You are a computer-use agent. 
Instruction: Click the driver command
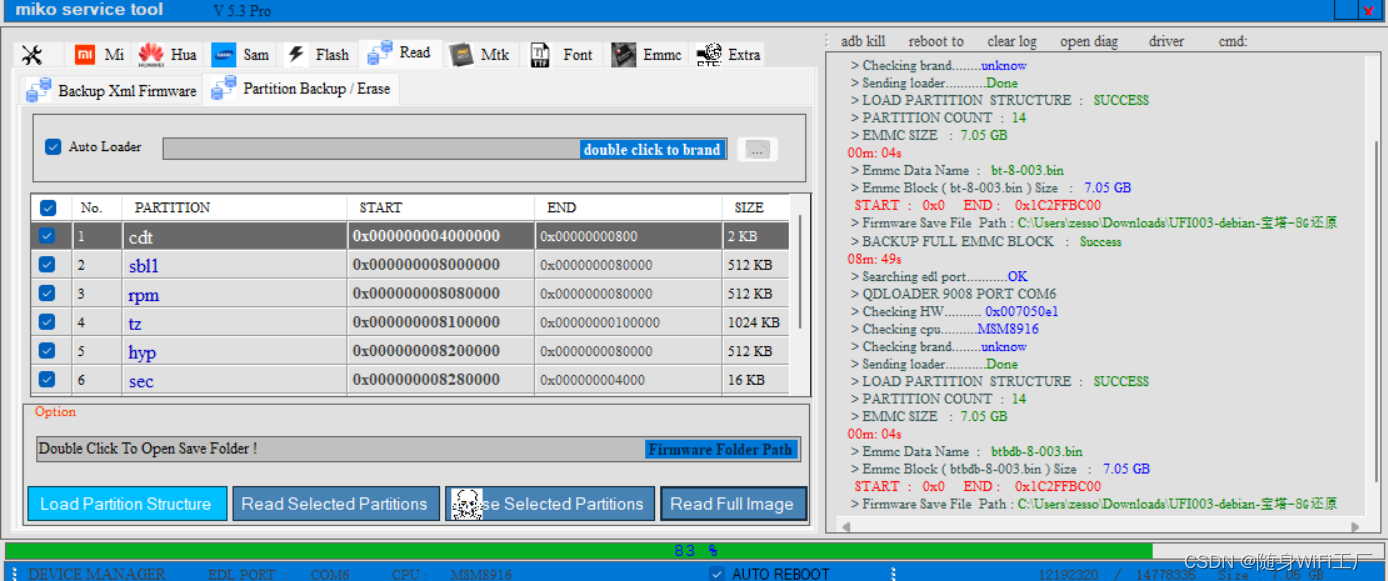pos(1166,41)
